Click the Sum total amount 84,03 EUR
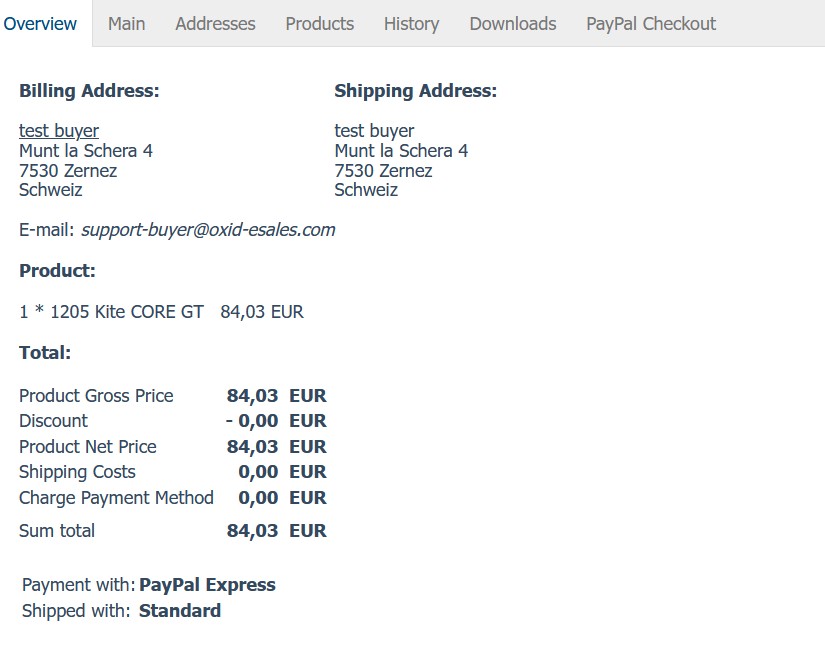This screenshot has height=666, width=825. point(276,531)
